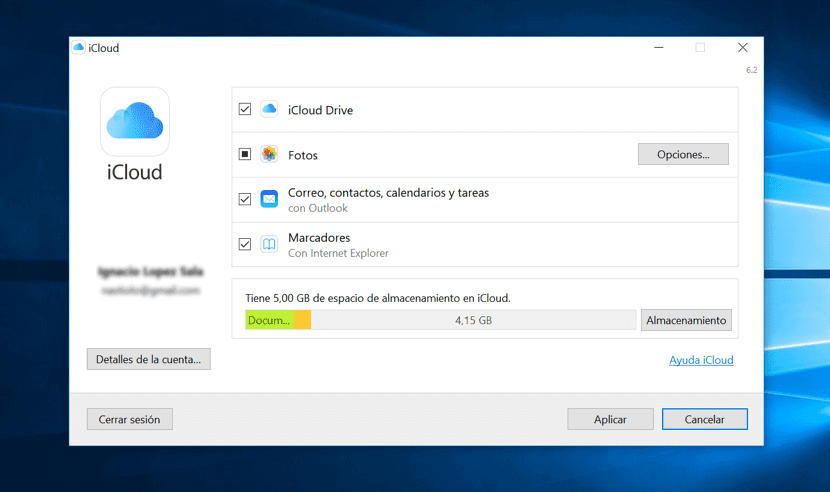830x492 pixels.
Task: Click the 4,15 GB free storage bar
Action: (473, 320)
